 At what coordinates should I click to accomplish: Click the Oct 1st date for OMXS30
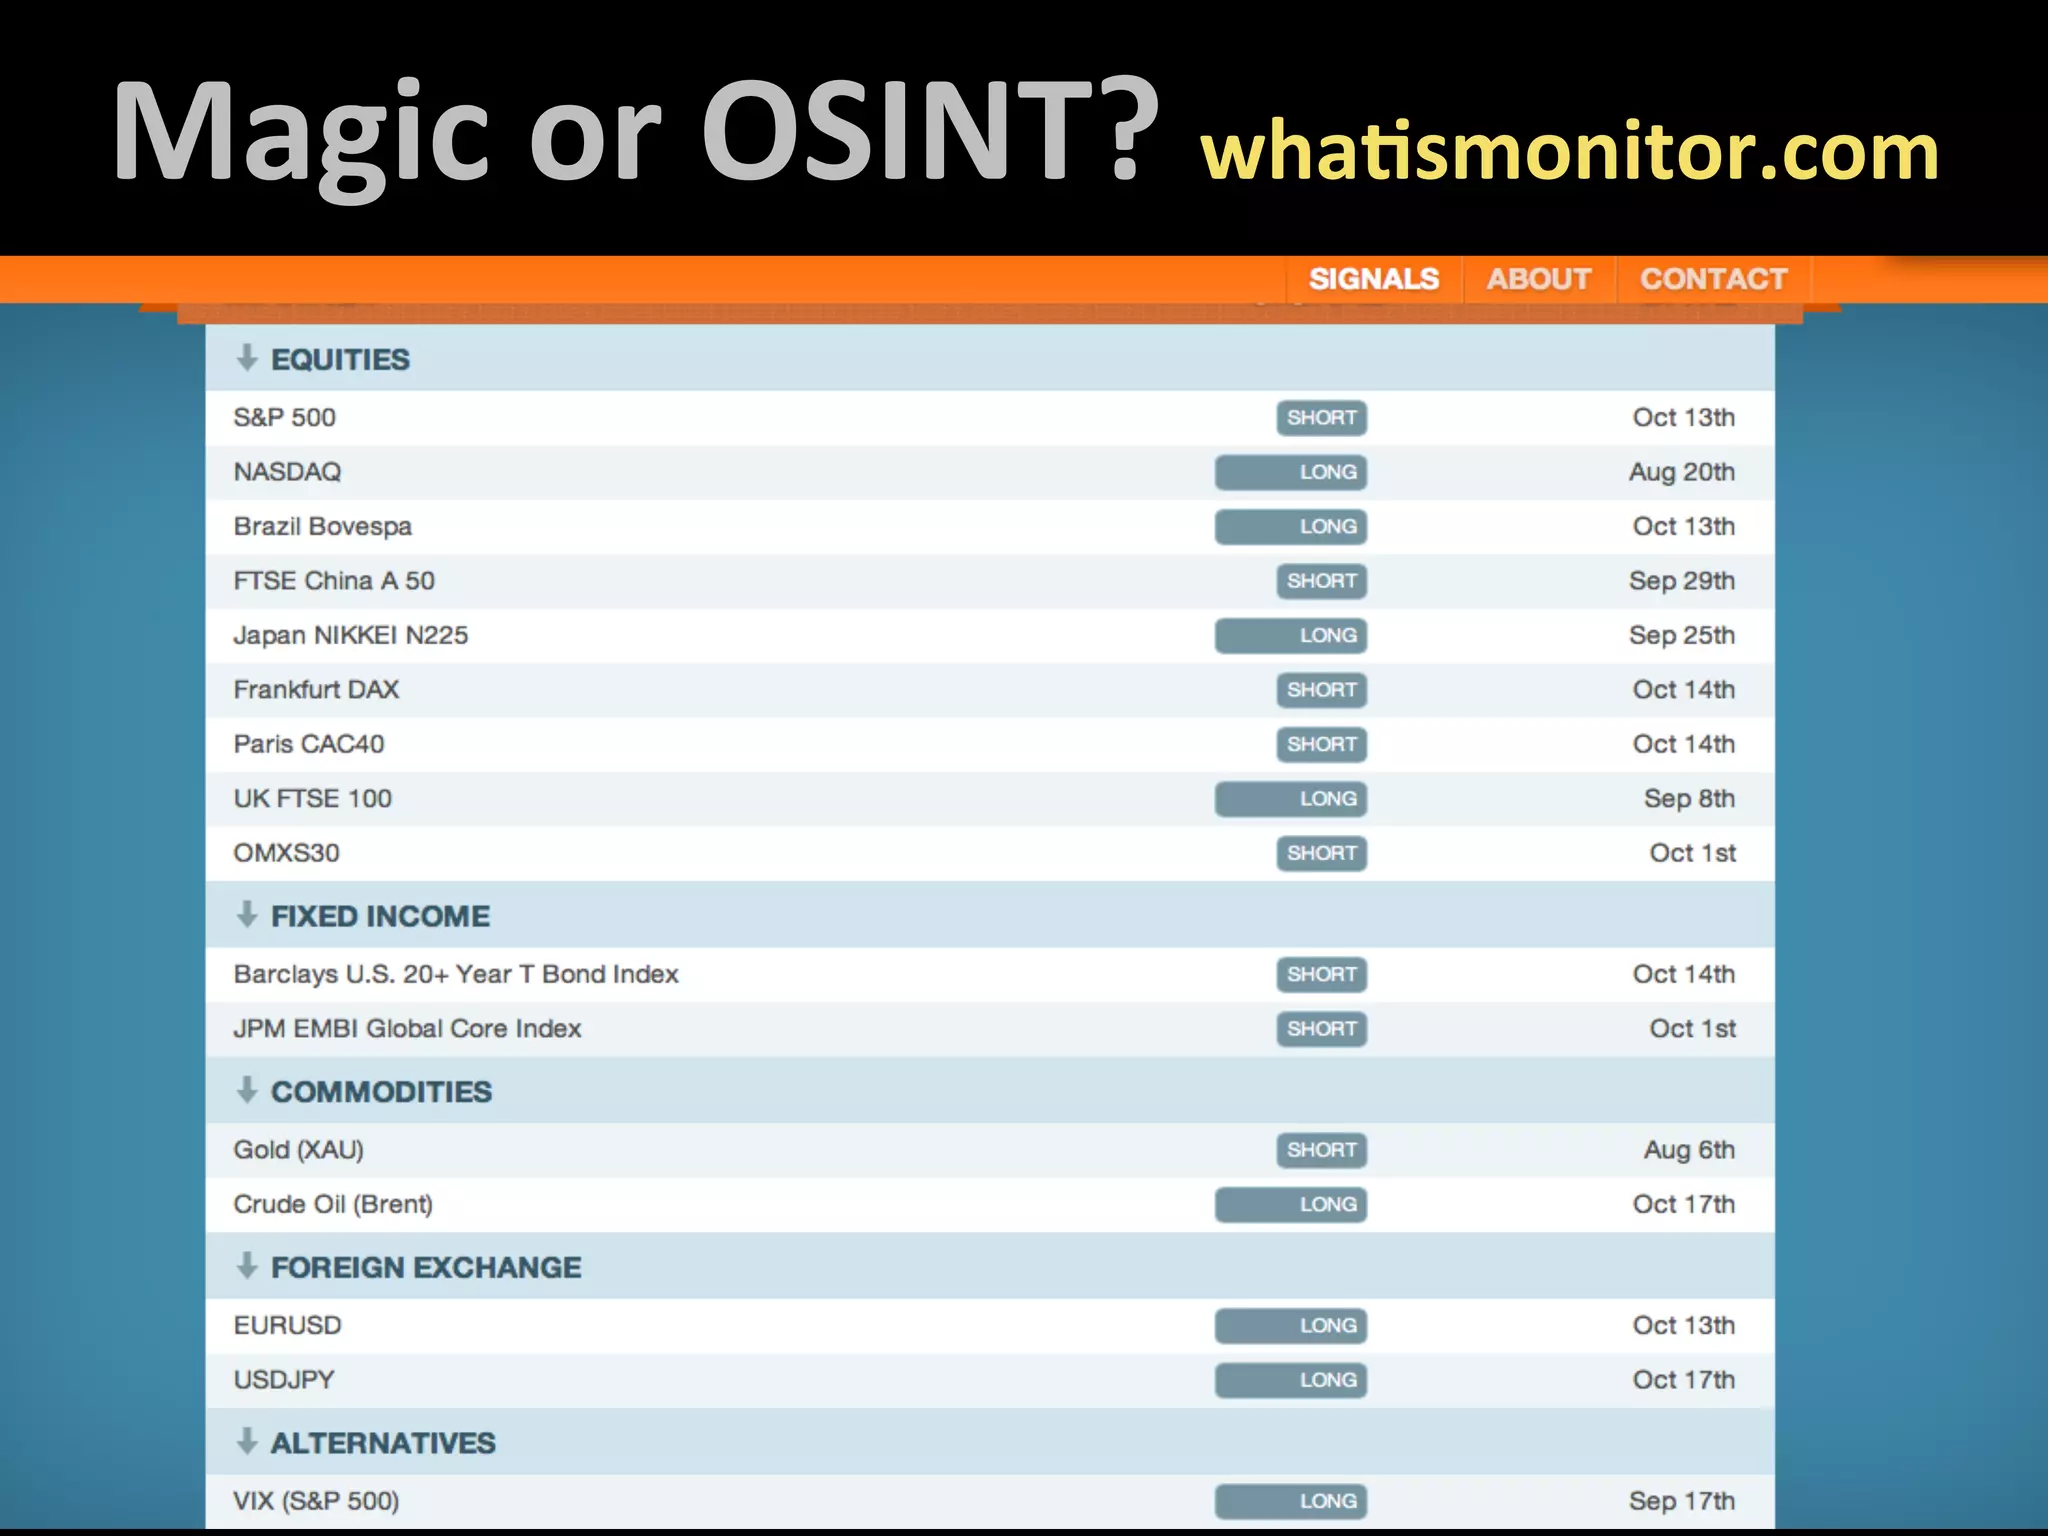[x=1693, y=854]
